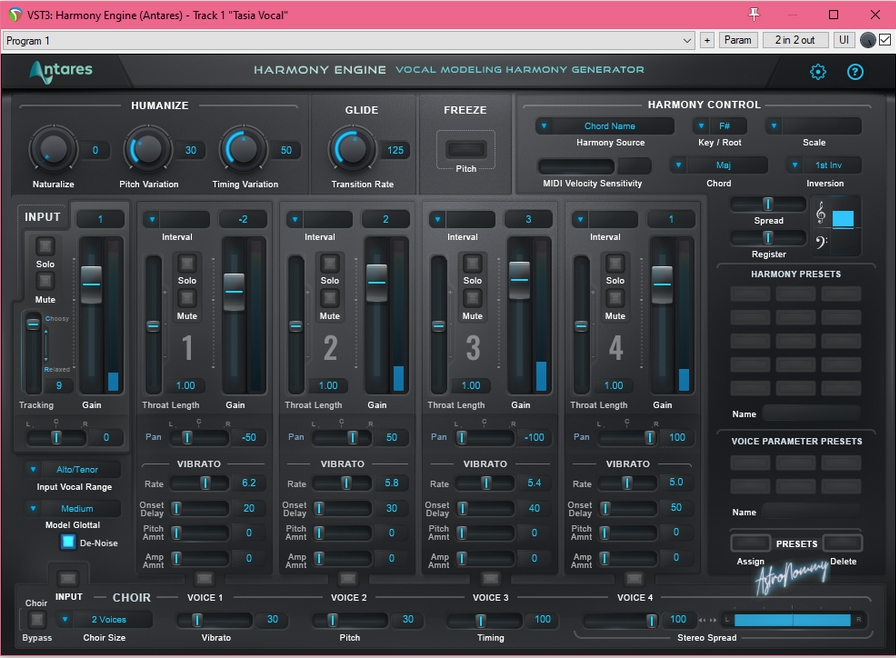
Task: Open the Input Vocal Range dropdown
Action: (73, 470)
